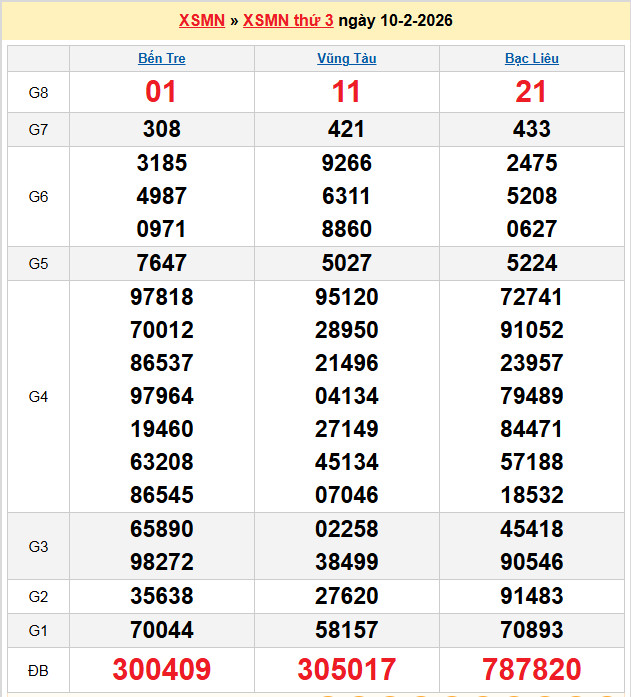Select the G1 number 70044
631x697 pixels.
[161, 630]
